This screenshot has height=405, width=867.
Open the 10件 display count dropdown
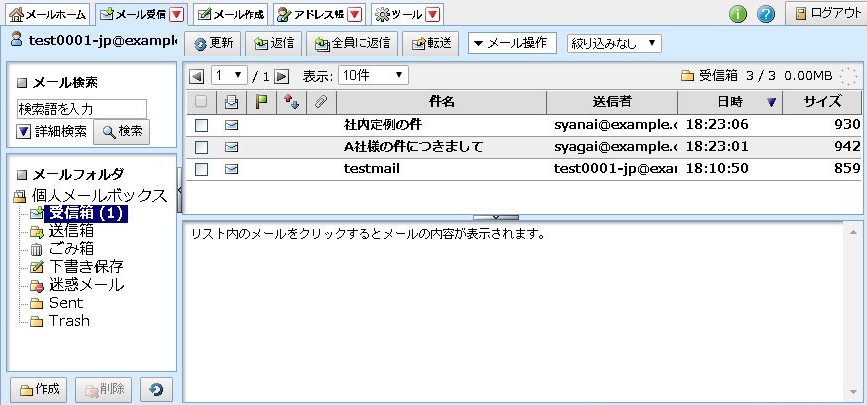372,76
